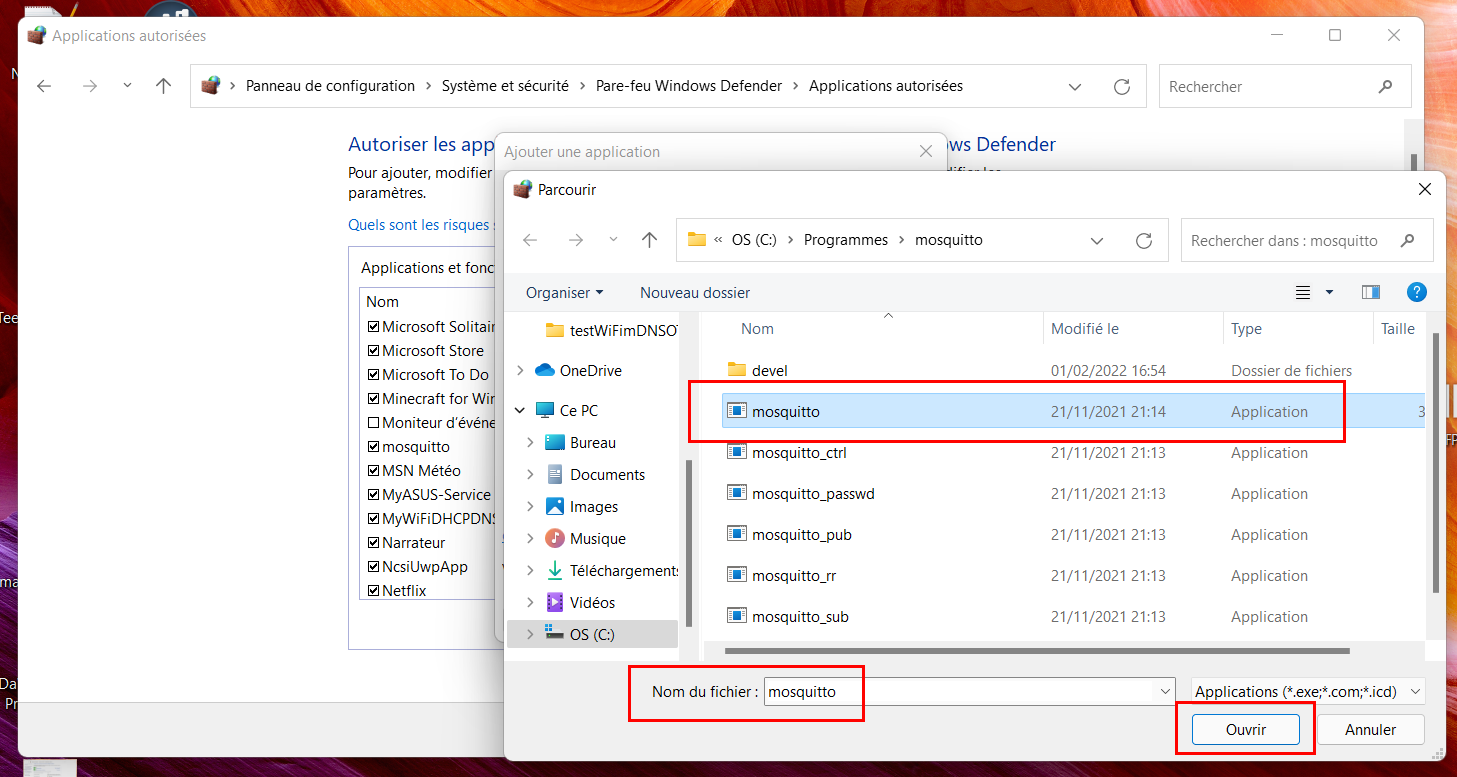Image resolution: width=1457 pixels, height=777 pixels.
Task: Sort files by Modifié le column header
Action: [1085, 328]
